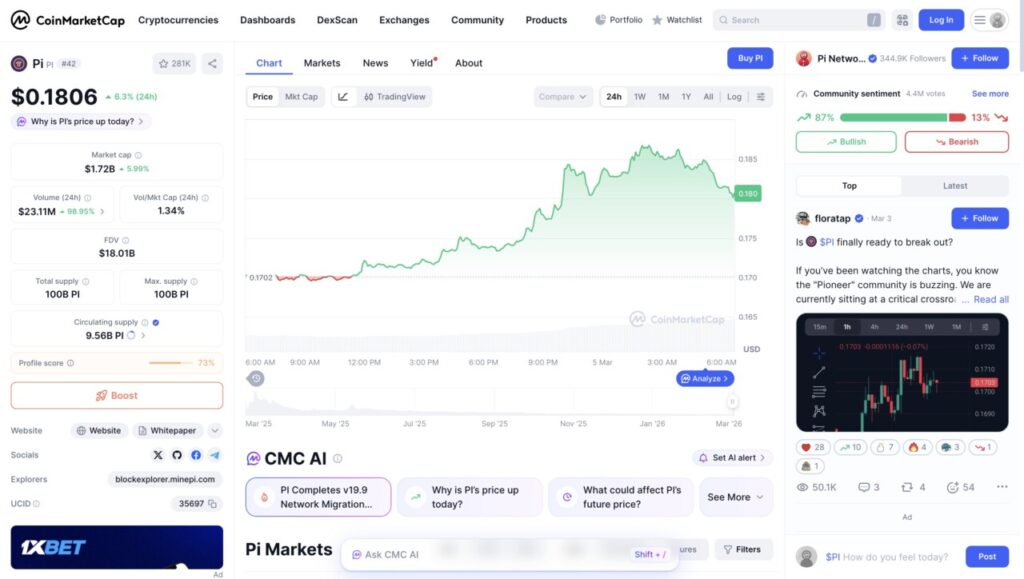This screenshot has height=579, width=1024.
Task: Switch the community feed to Latest
Action: pyautogui.click(x=955, y=186)
